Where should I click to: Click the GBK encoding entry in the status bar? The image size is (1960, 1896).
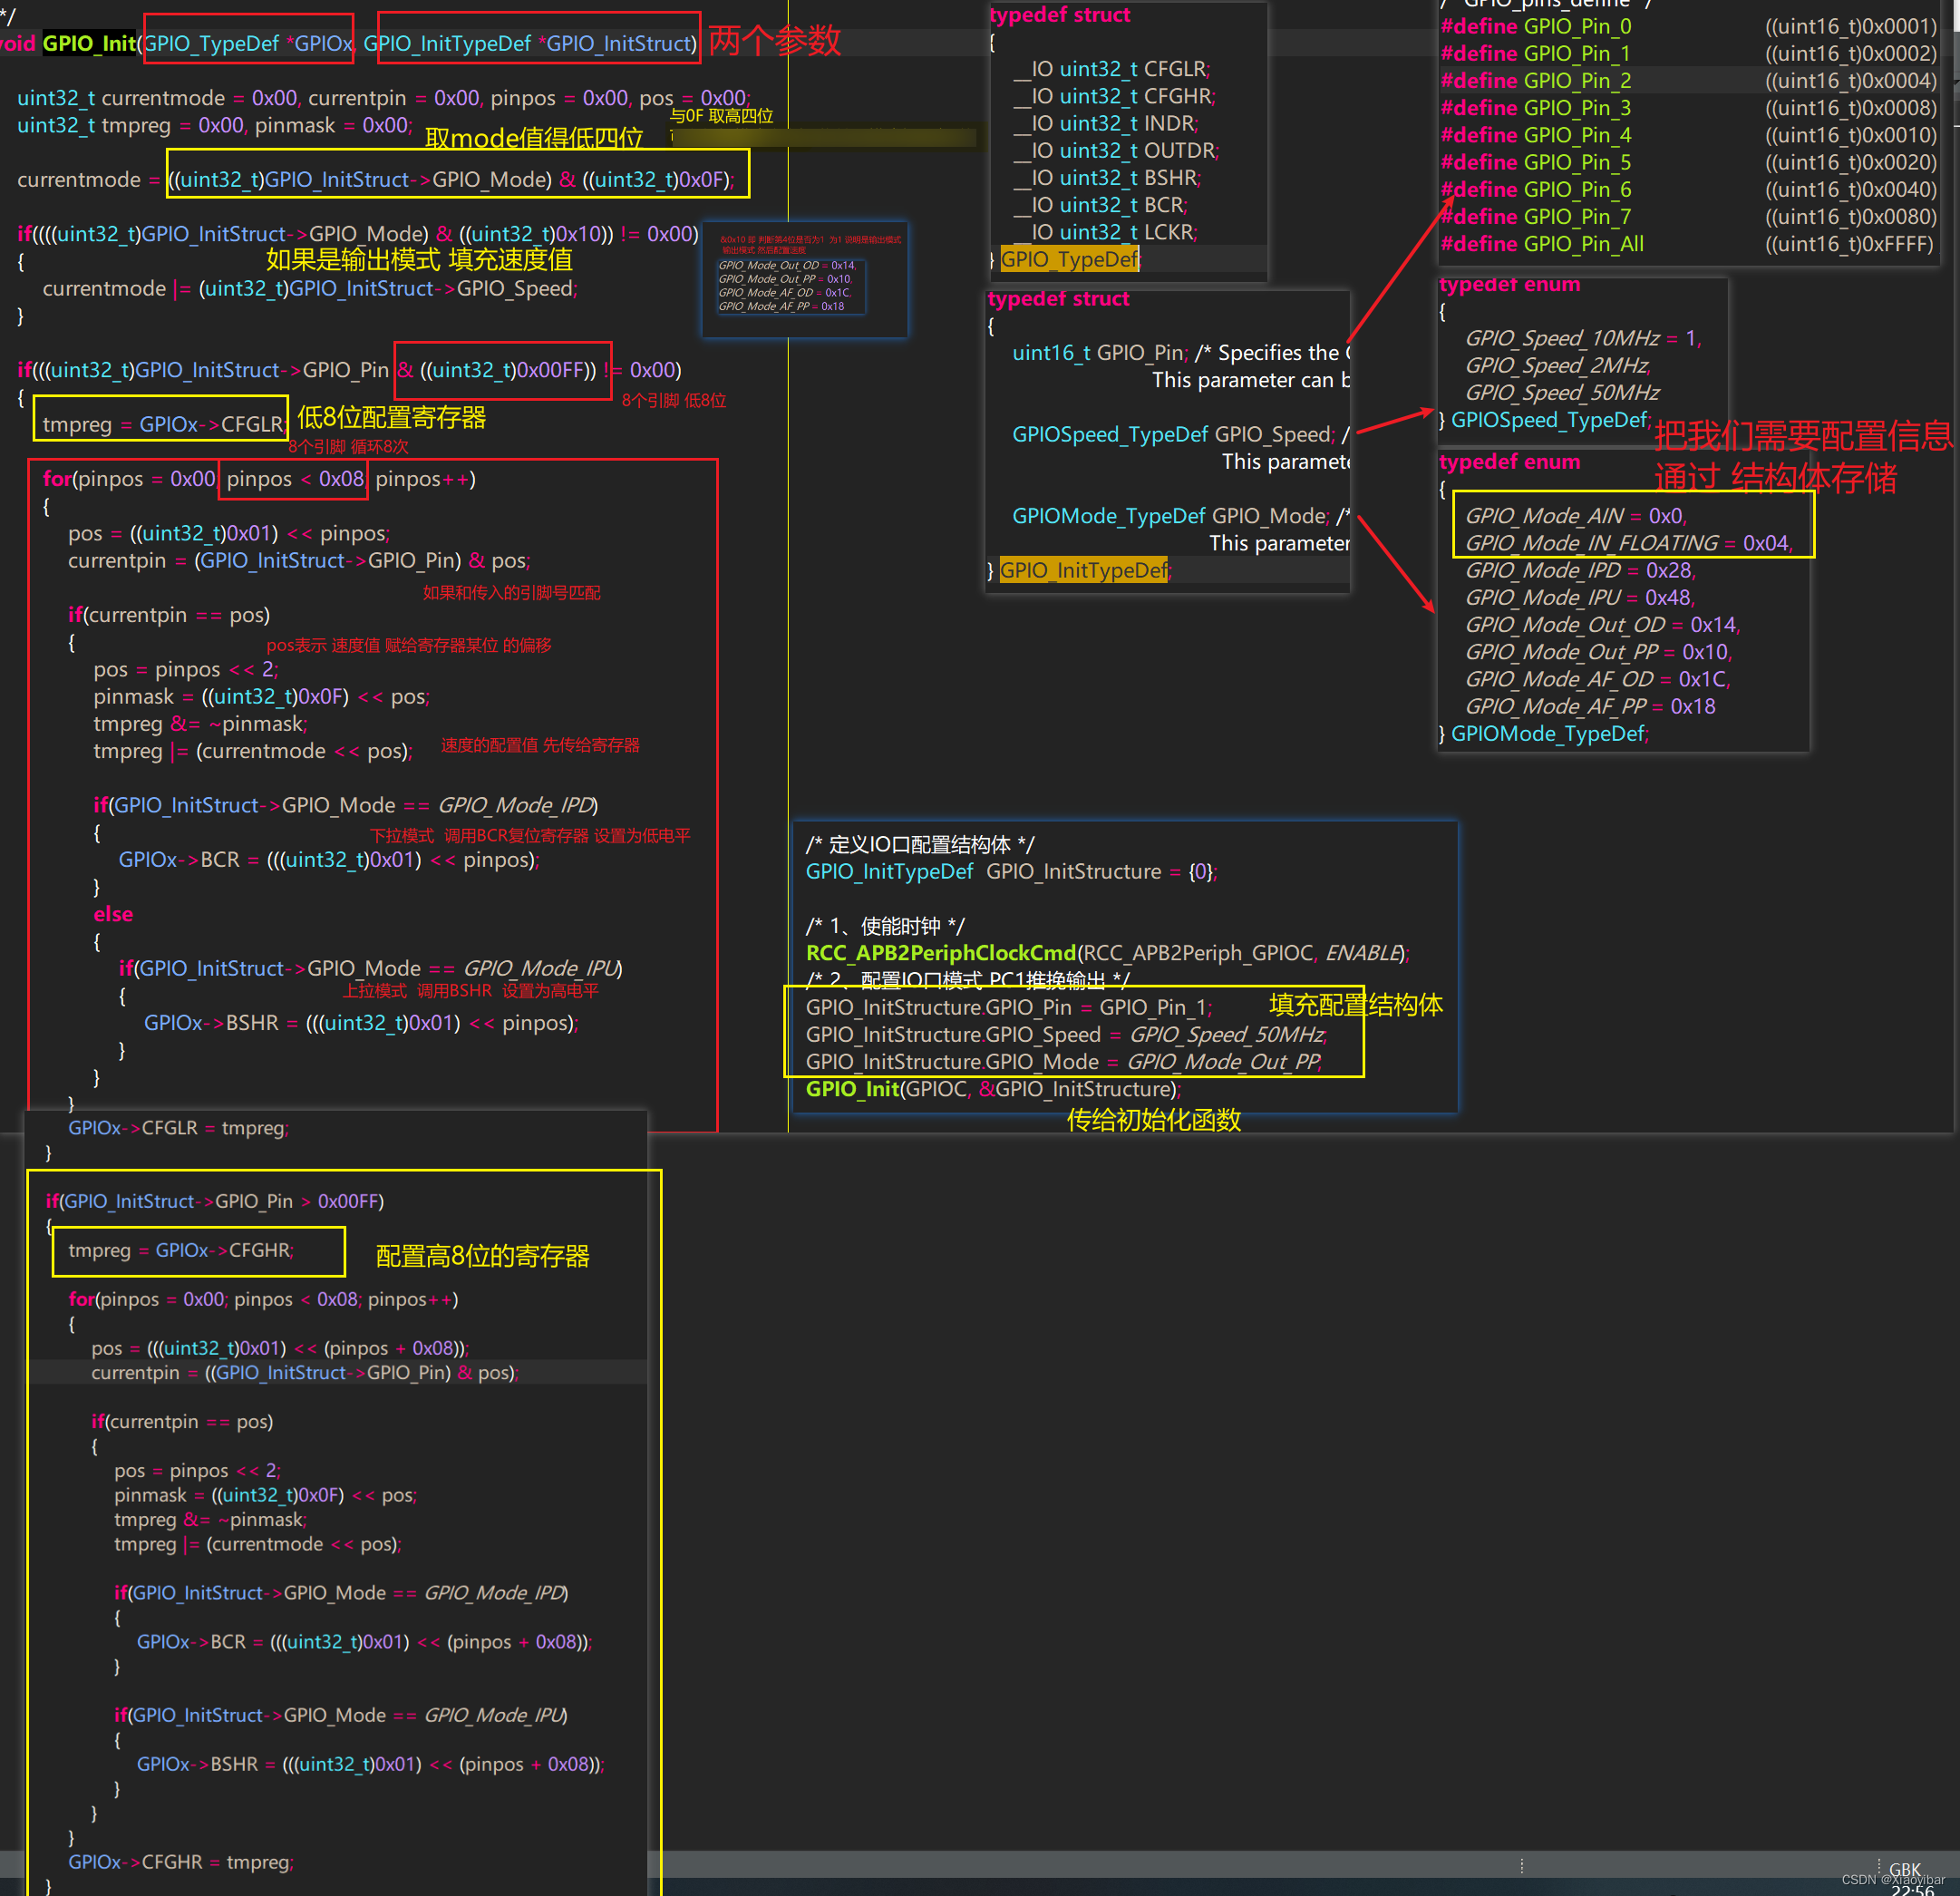coord(1904,1869)
